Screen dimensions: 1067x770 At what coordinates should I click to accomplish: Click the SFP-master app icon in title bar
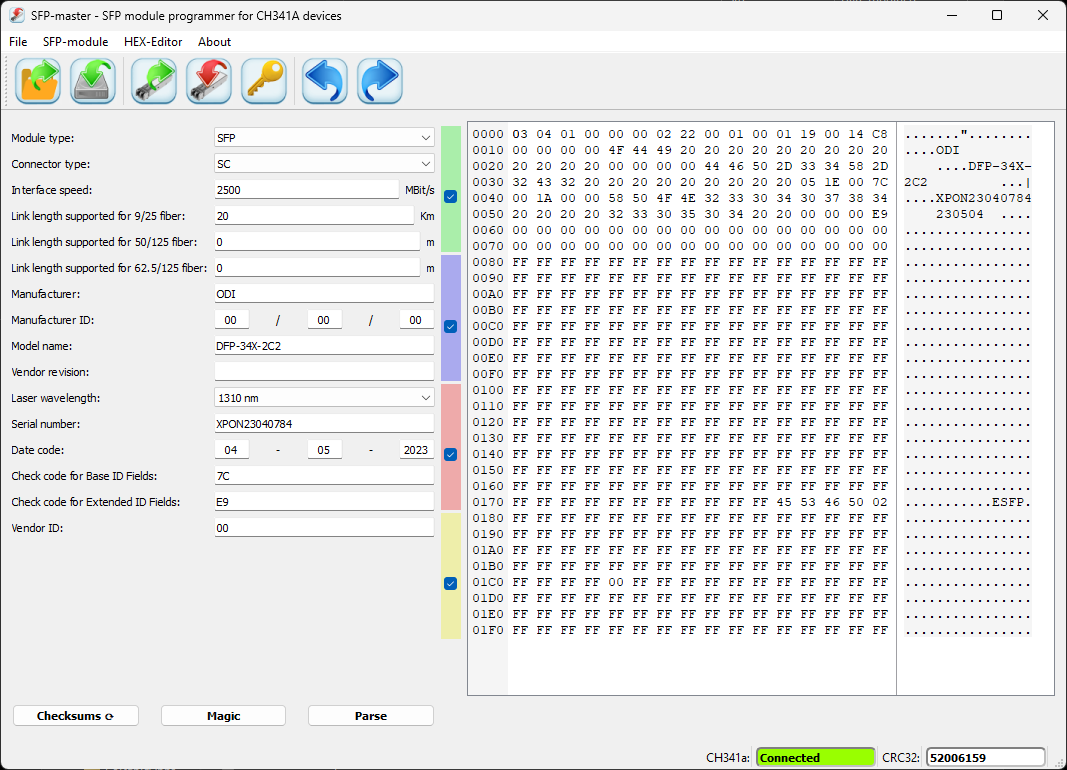click(x=17, y=15)
